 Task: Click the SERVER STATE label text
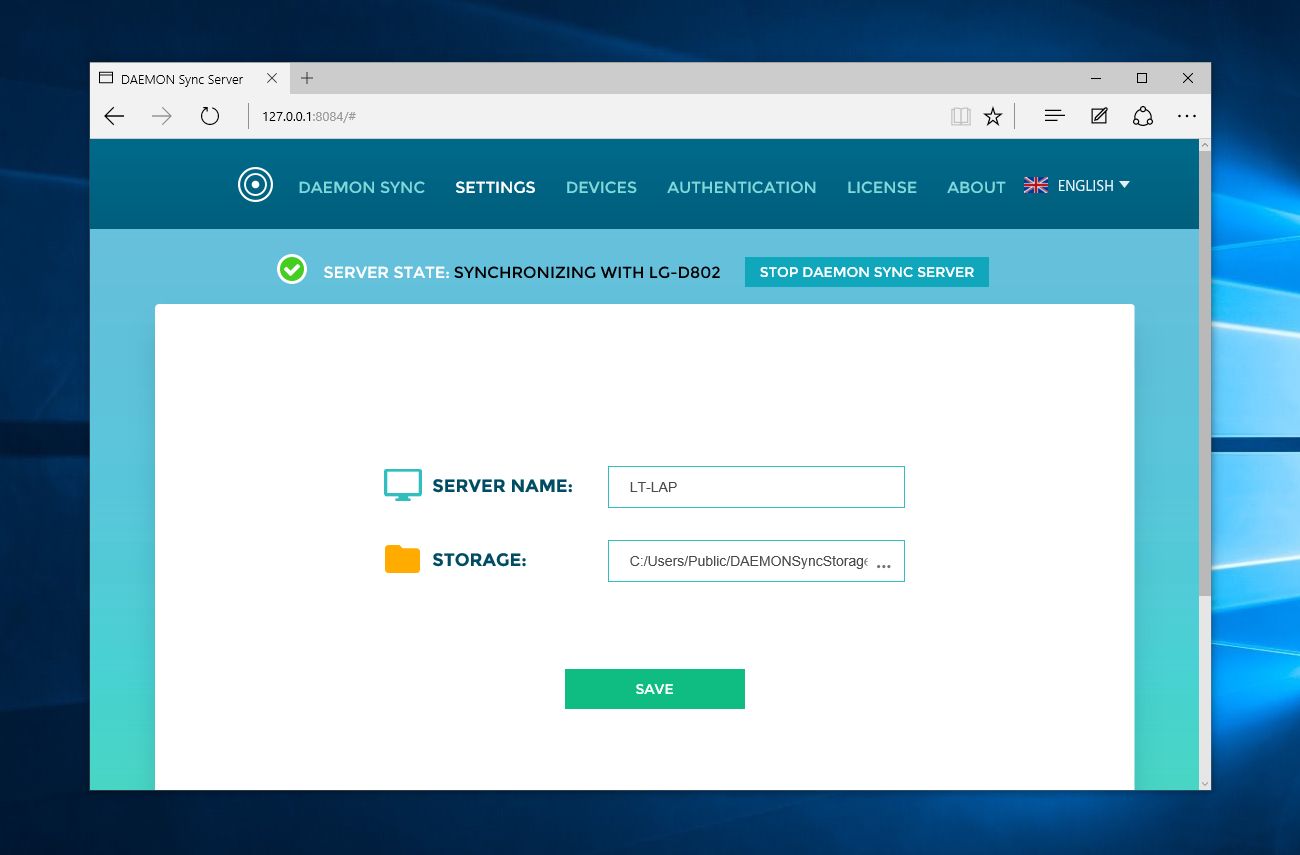pos(386,272)
